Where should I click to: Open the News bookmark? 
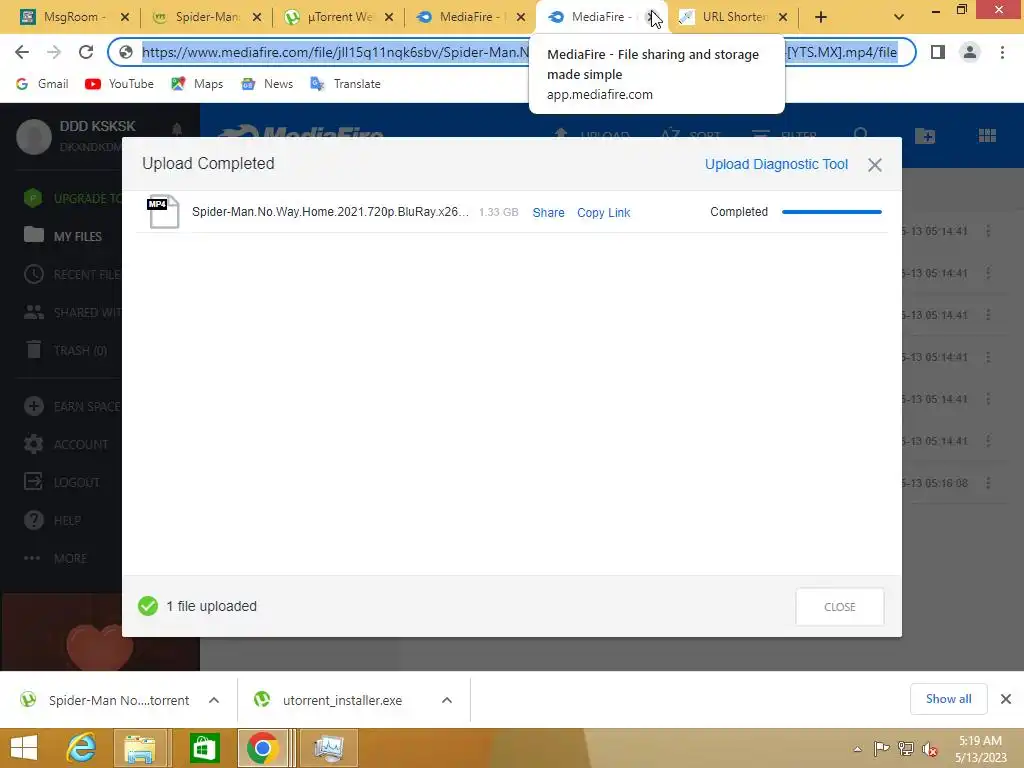coord(267,84)
